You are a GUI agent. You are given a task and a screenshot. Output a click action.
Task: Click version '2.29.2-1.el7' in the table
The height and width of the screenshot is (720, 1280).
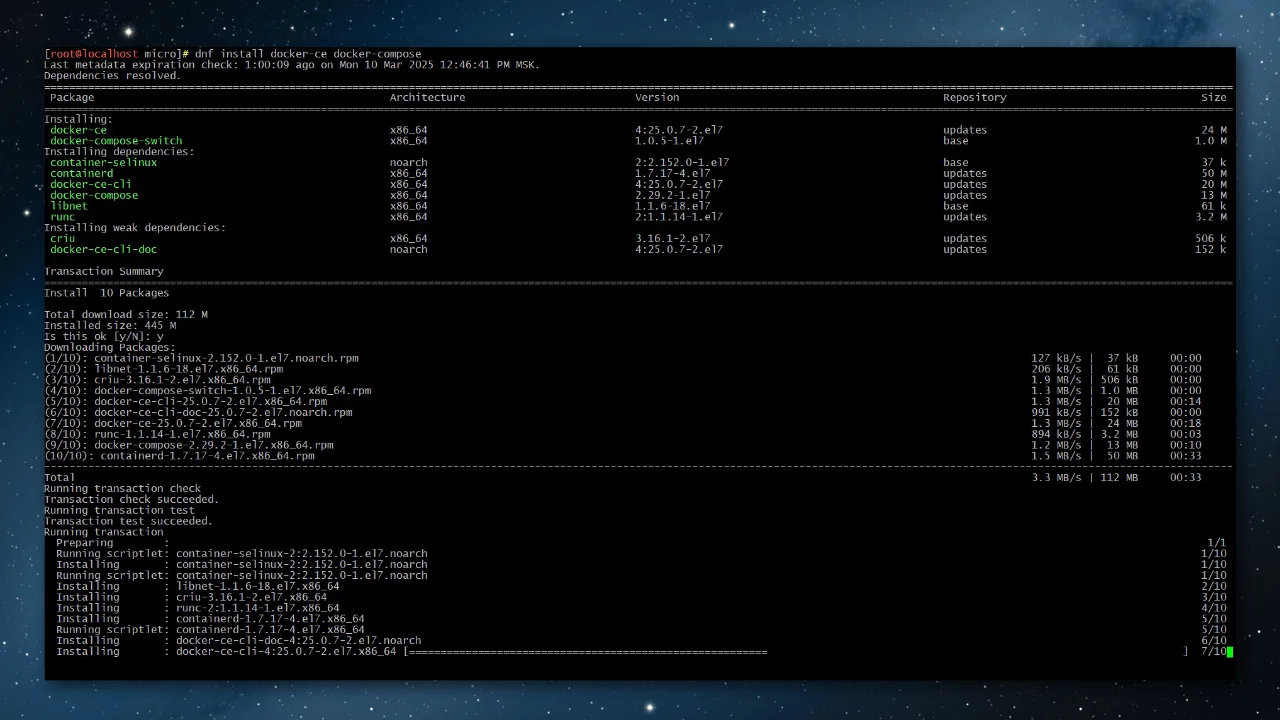coord(673,196)
